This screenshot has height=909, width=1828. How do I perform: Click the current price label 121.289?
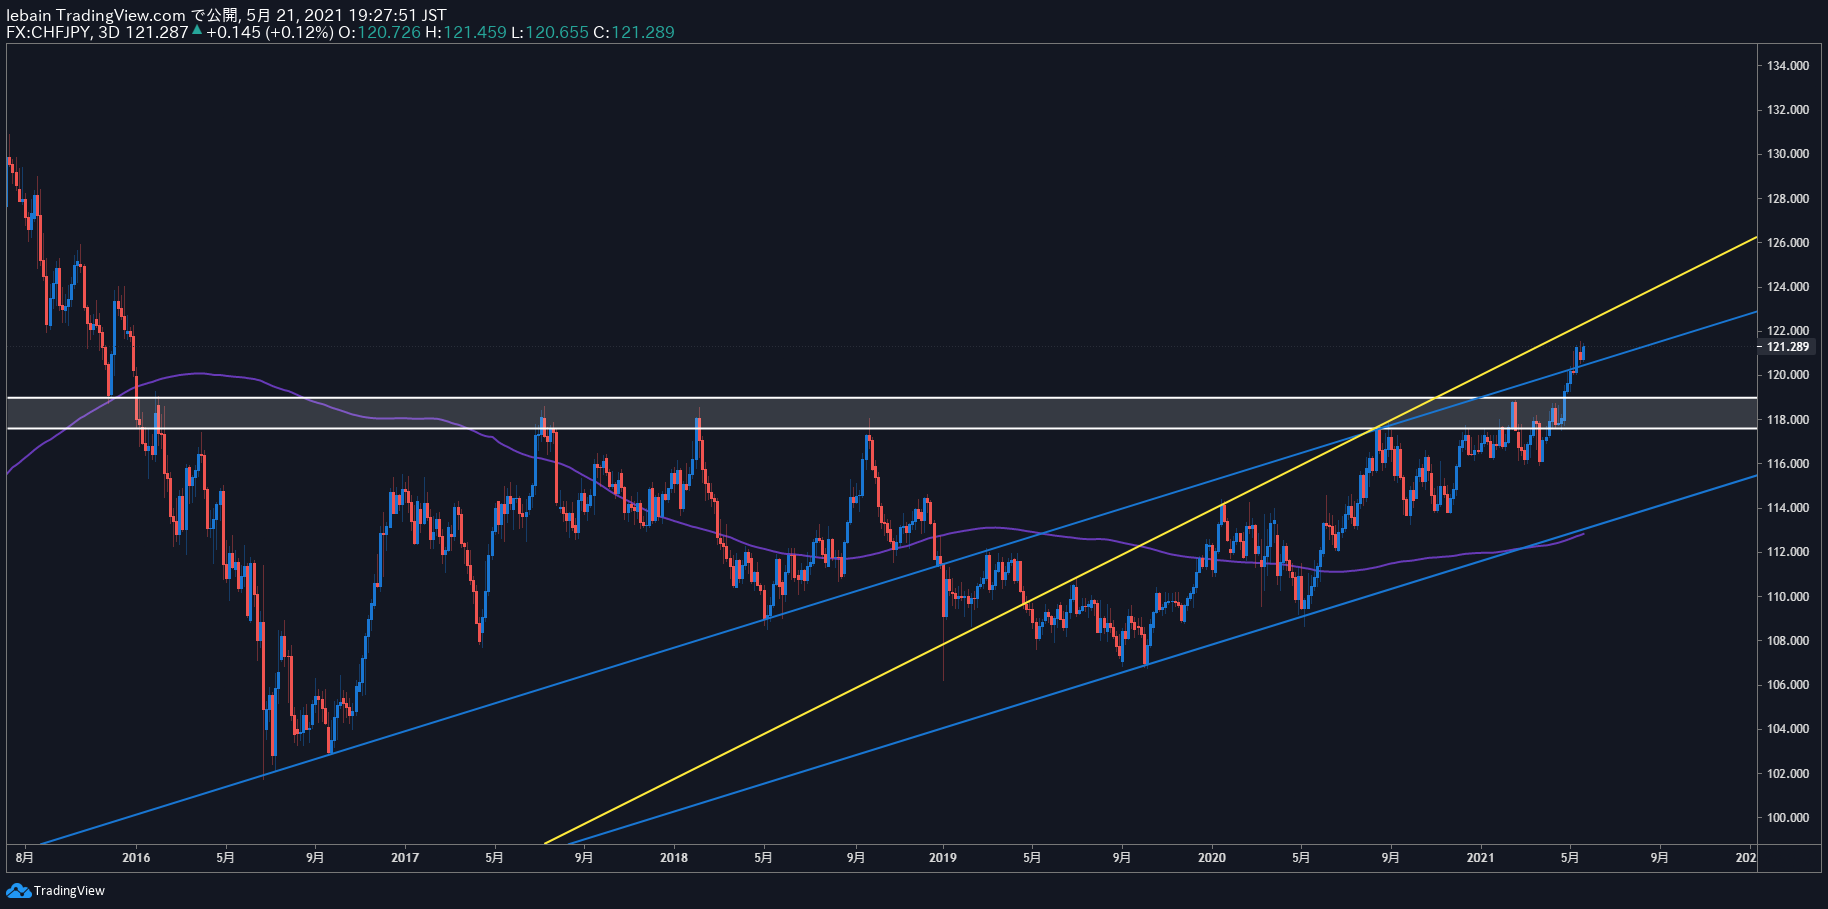1788,347
